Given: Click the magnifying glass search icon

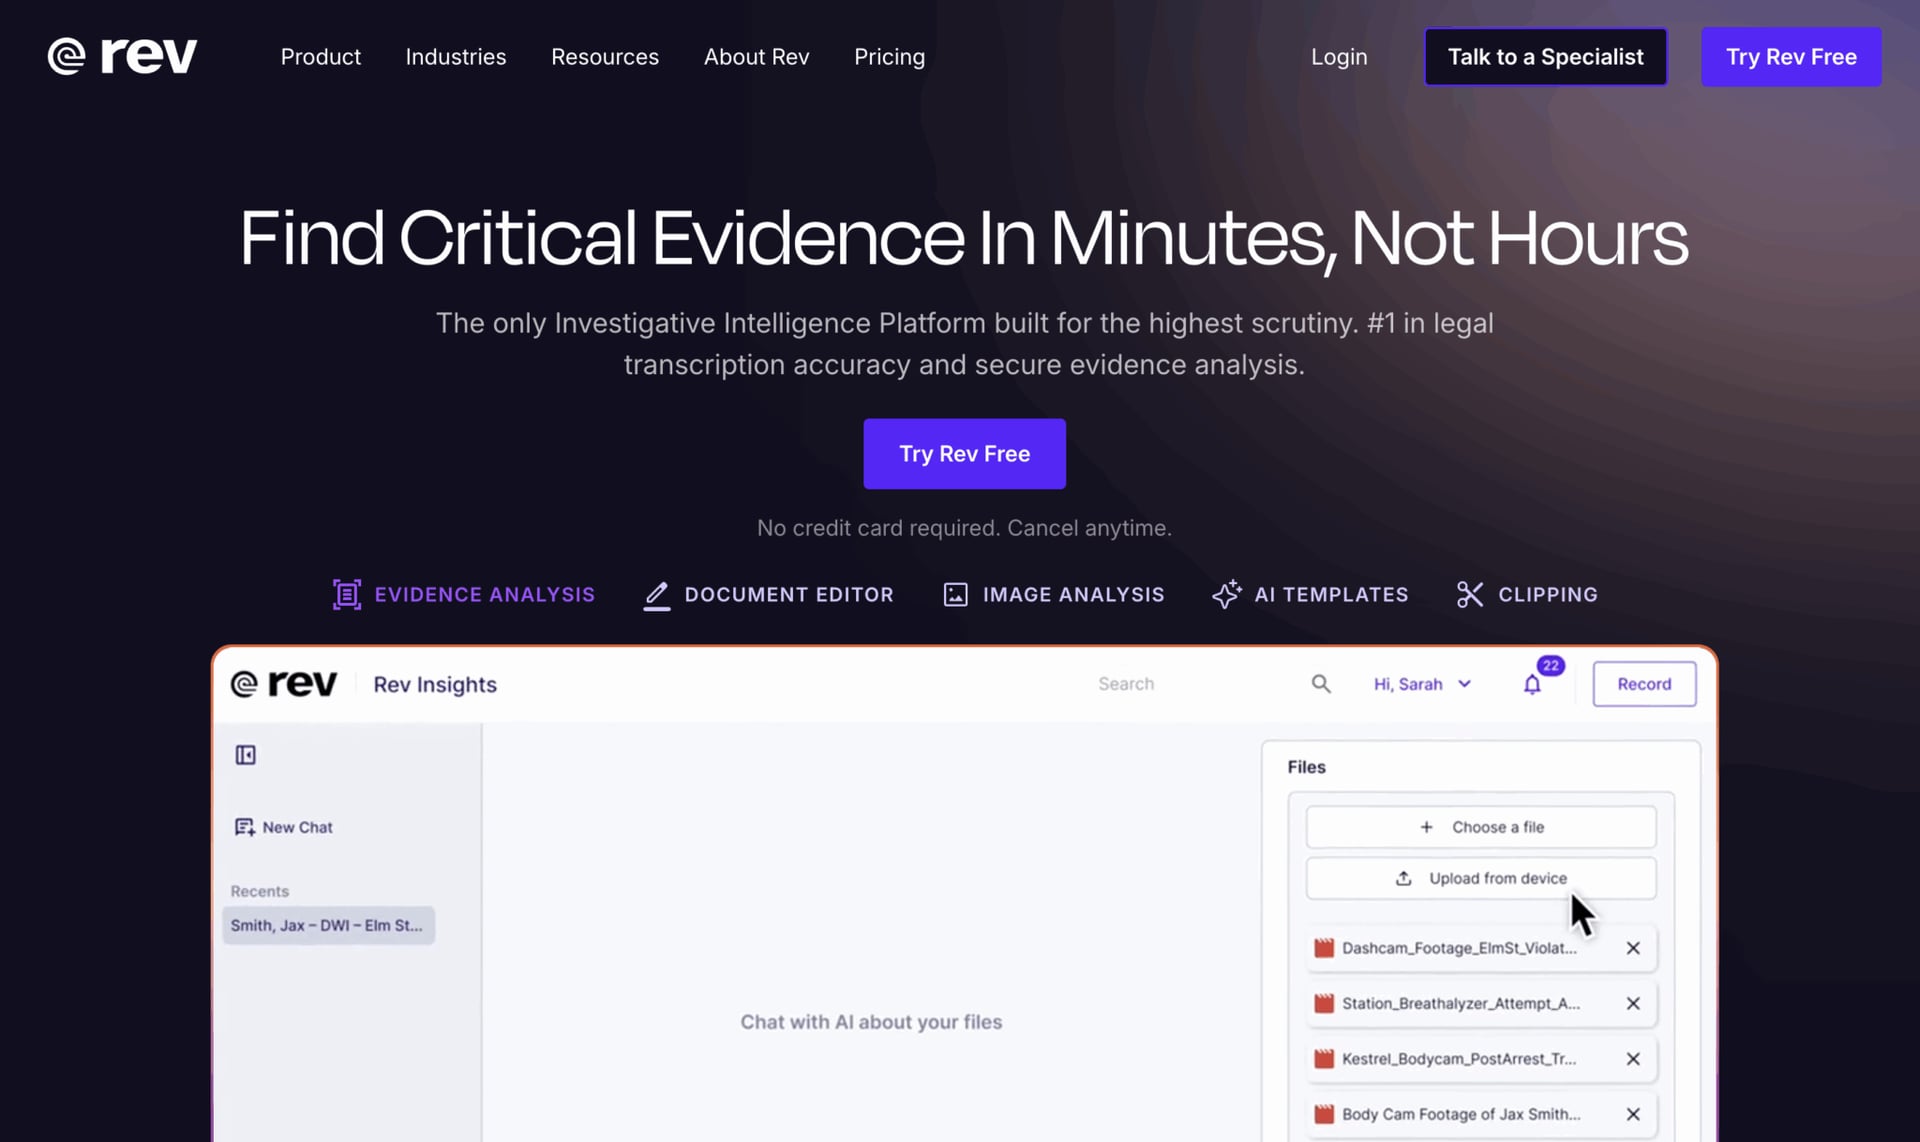Looking at the screenshot, I should coord(1321,684).
